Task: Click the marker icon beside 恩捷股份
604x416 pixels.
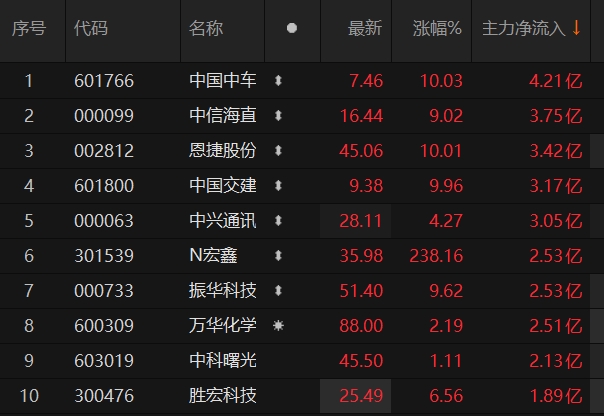Action: (x=279, y=151)
